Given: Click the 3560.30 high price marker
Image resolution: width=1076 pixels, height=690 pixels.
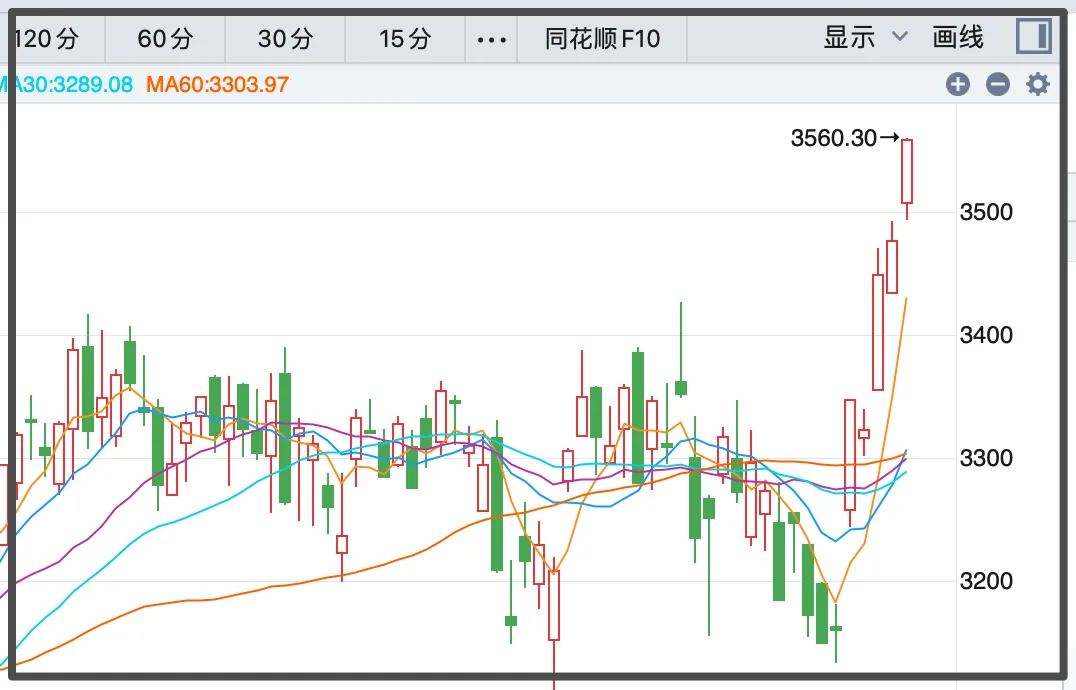Looking at the screenshot, I should 834,139.
